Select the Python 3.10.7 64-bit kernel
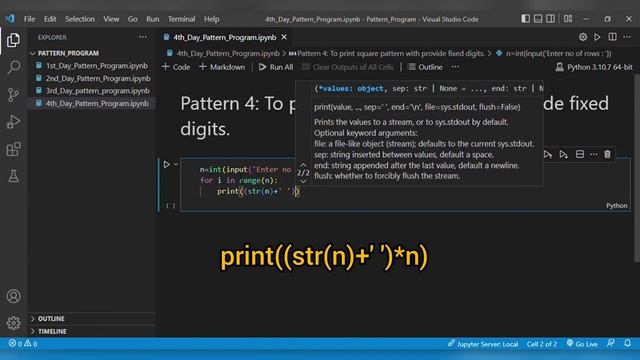The height and width of the screenshot is (360, 640). (x=594, y=67)
